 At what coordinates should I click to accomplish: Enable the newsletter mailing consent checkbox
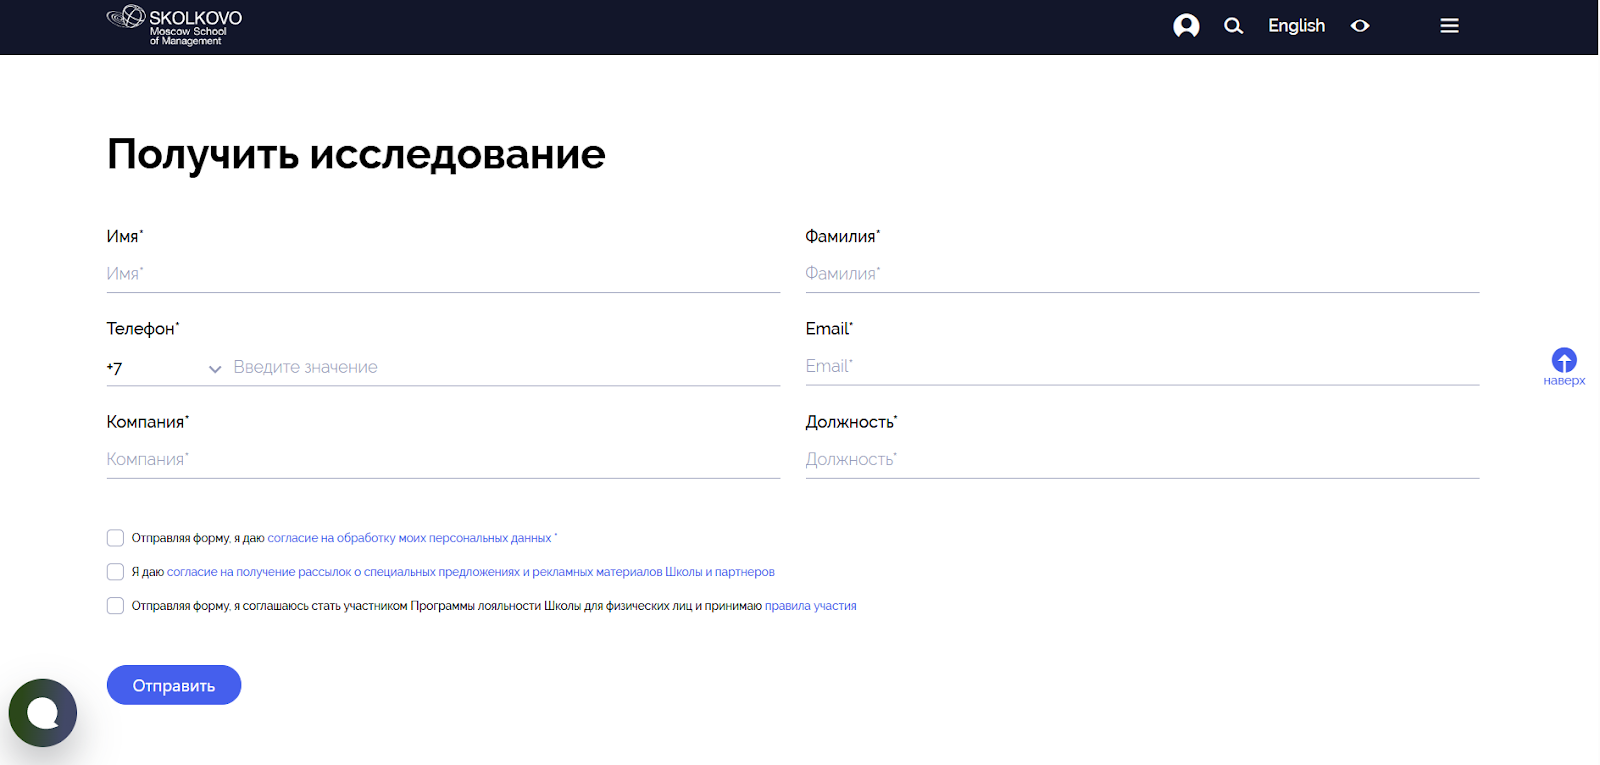coord(115,572)
